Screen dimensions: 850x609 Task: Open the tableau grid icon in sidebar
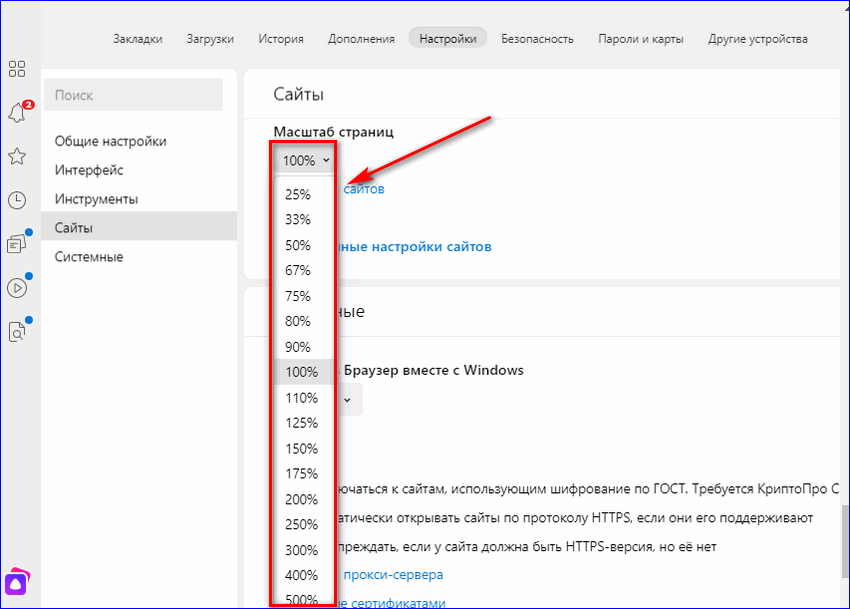(x=17, y=69)
